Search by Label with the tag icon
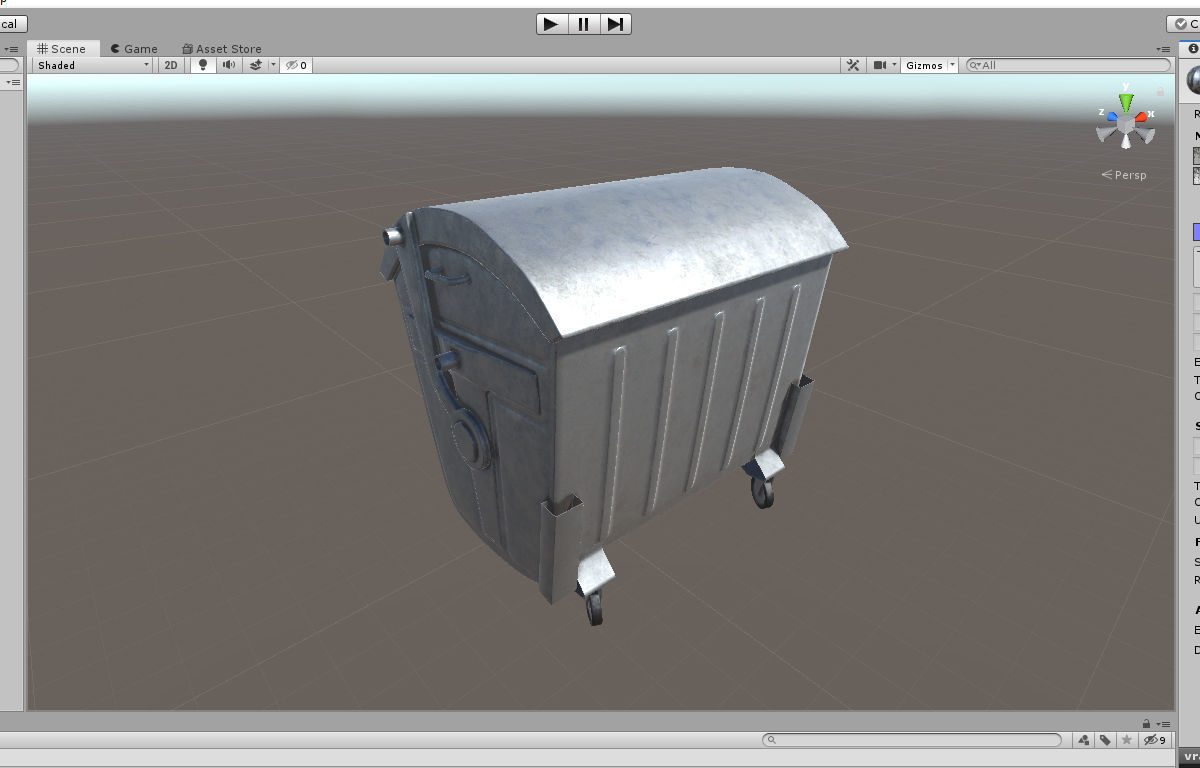The height and width of the screenshot is (768, 1200). coord(1105,740)
